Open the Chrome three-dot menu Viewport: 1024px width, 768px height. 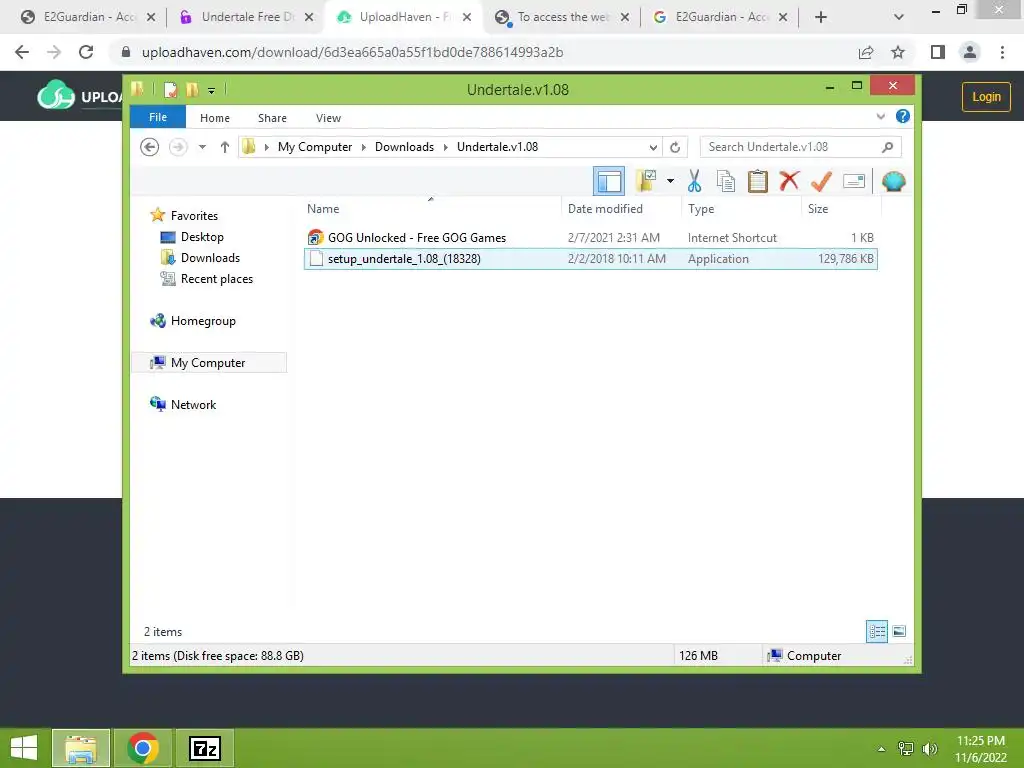pos(1002,52)
